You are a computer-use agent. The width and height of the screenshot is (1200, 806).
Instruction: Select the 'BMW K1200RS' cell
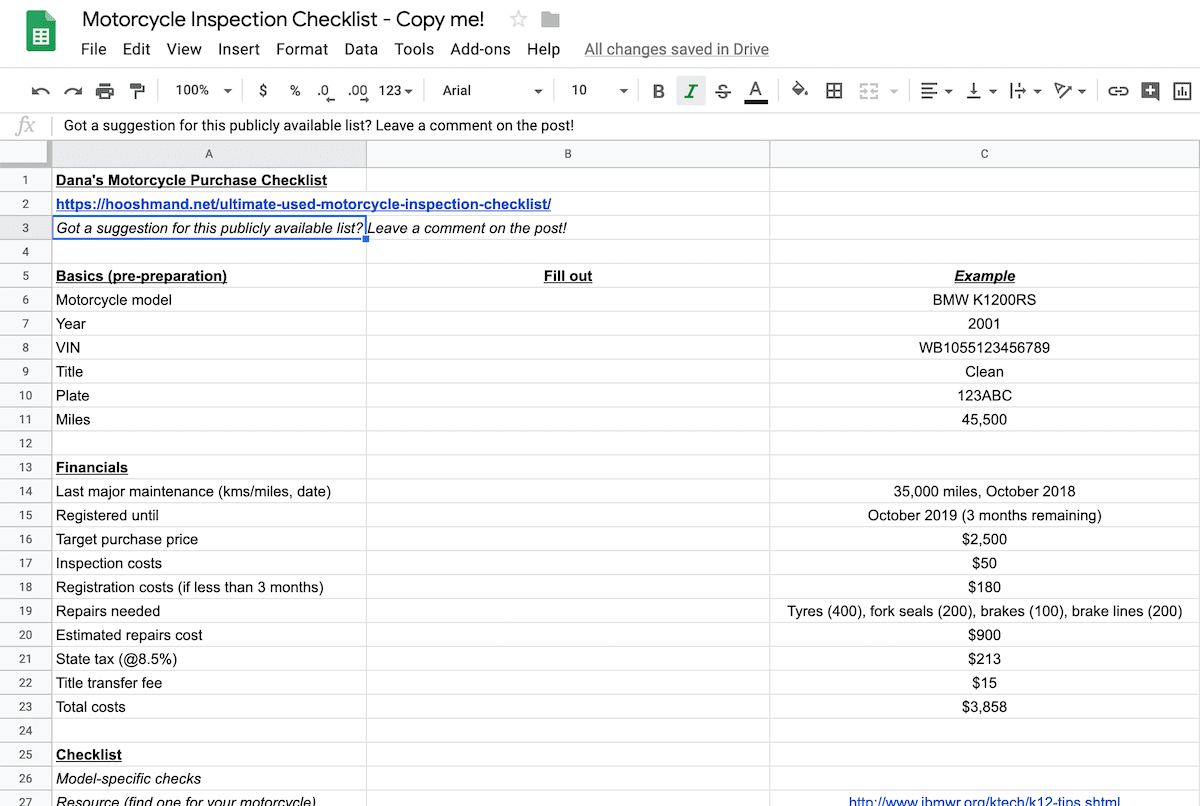tap(985, 300)
